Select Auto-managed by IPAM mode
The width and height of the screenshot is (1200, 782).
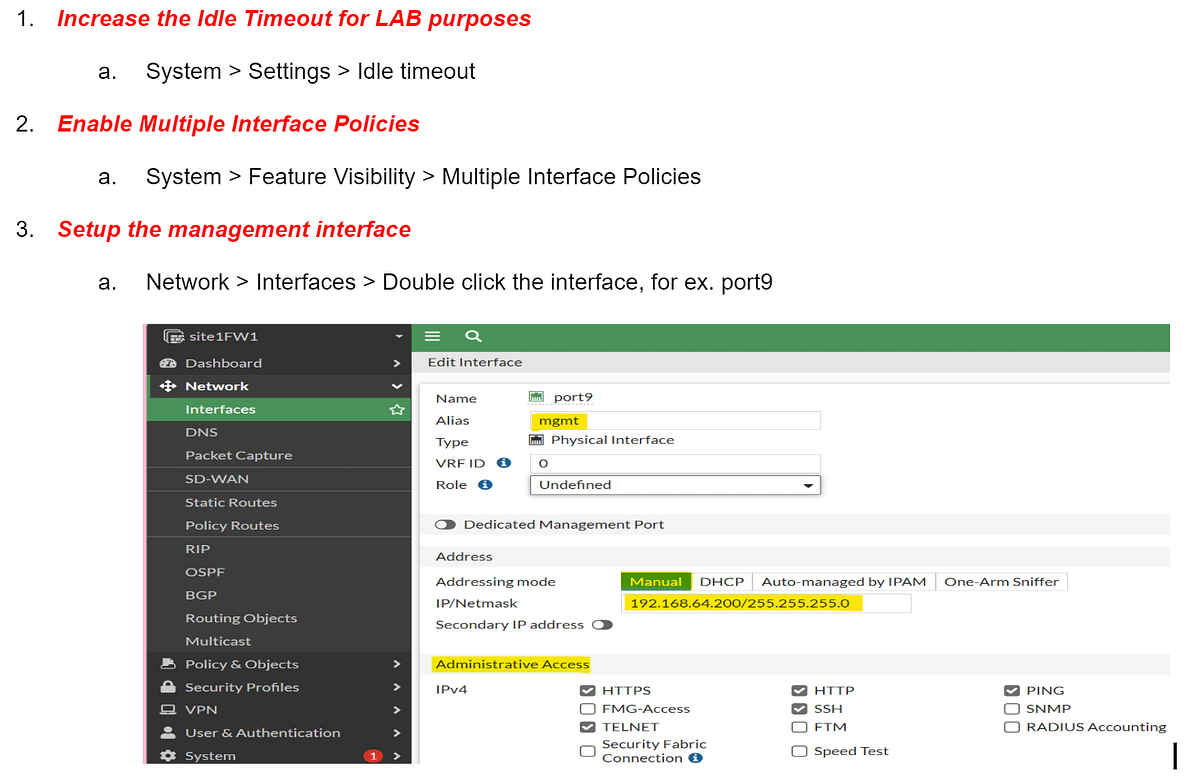(x=844, y=581)
